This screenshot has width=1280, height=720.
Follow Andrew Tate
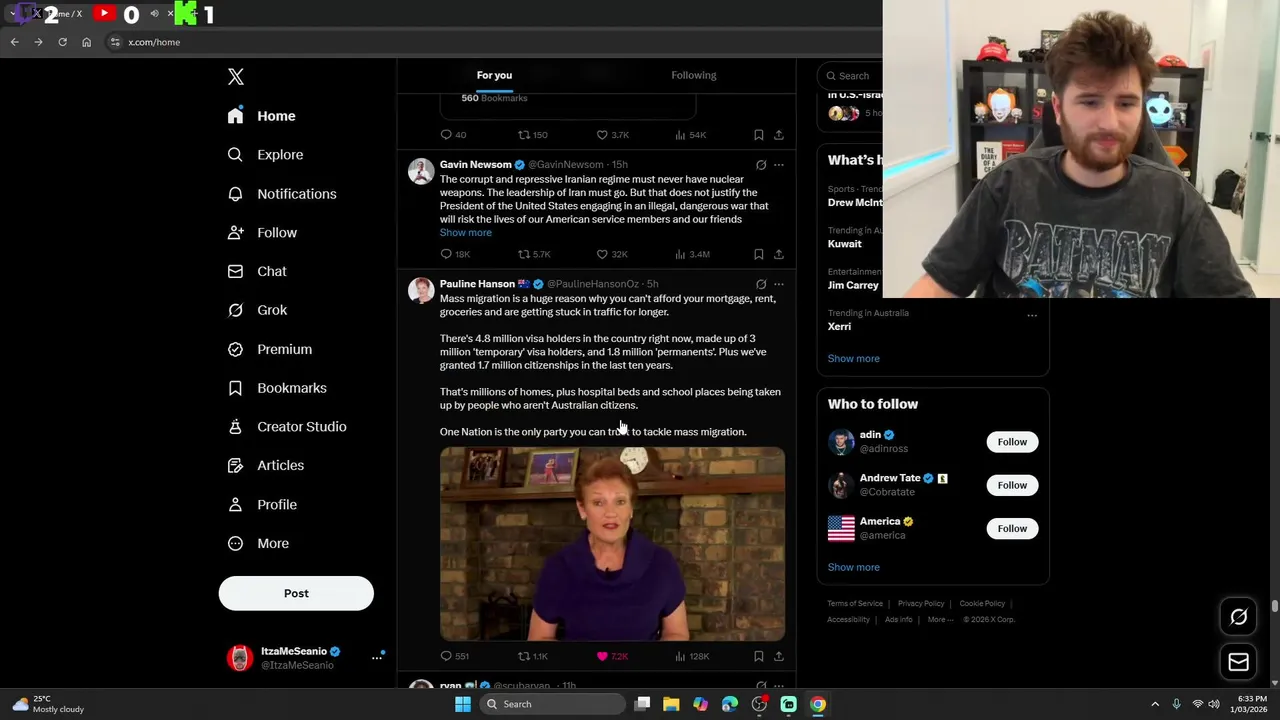[x=1012, y=485]
